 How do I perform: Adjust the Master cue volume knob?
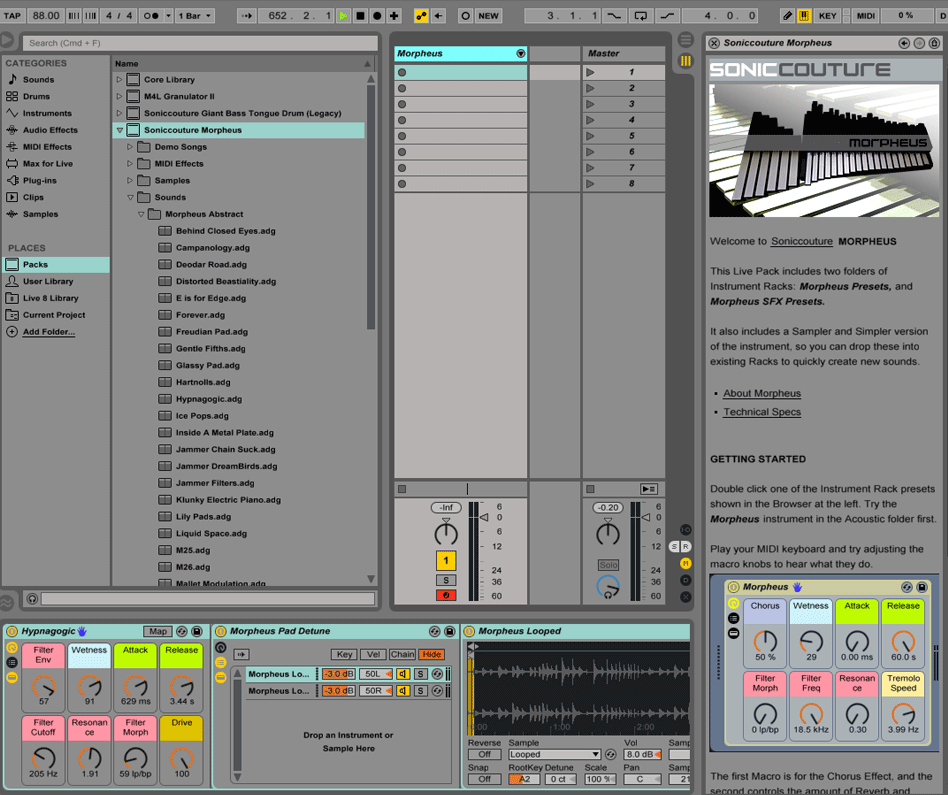tap(608, 586)
